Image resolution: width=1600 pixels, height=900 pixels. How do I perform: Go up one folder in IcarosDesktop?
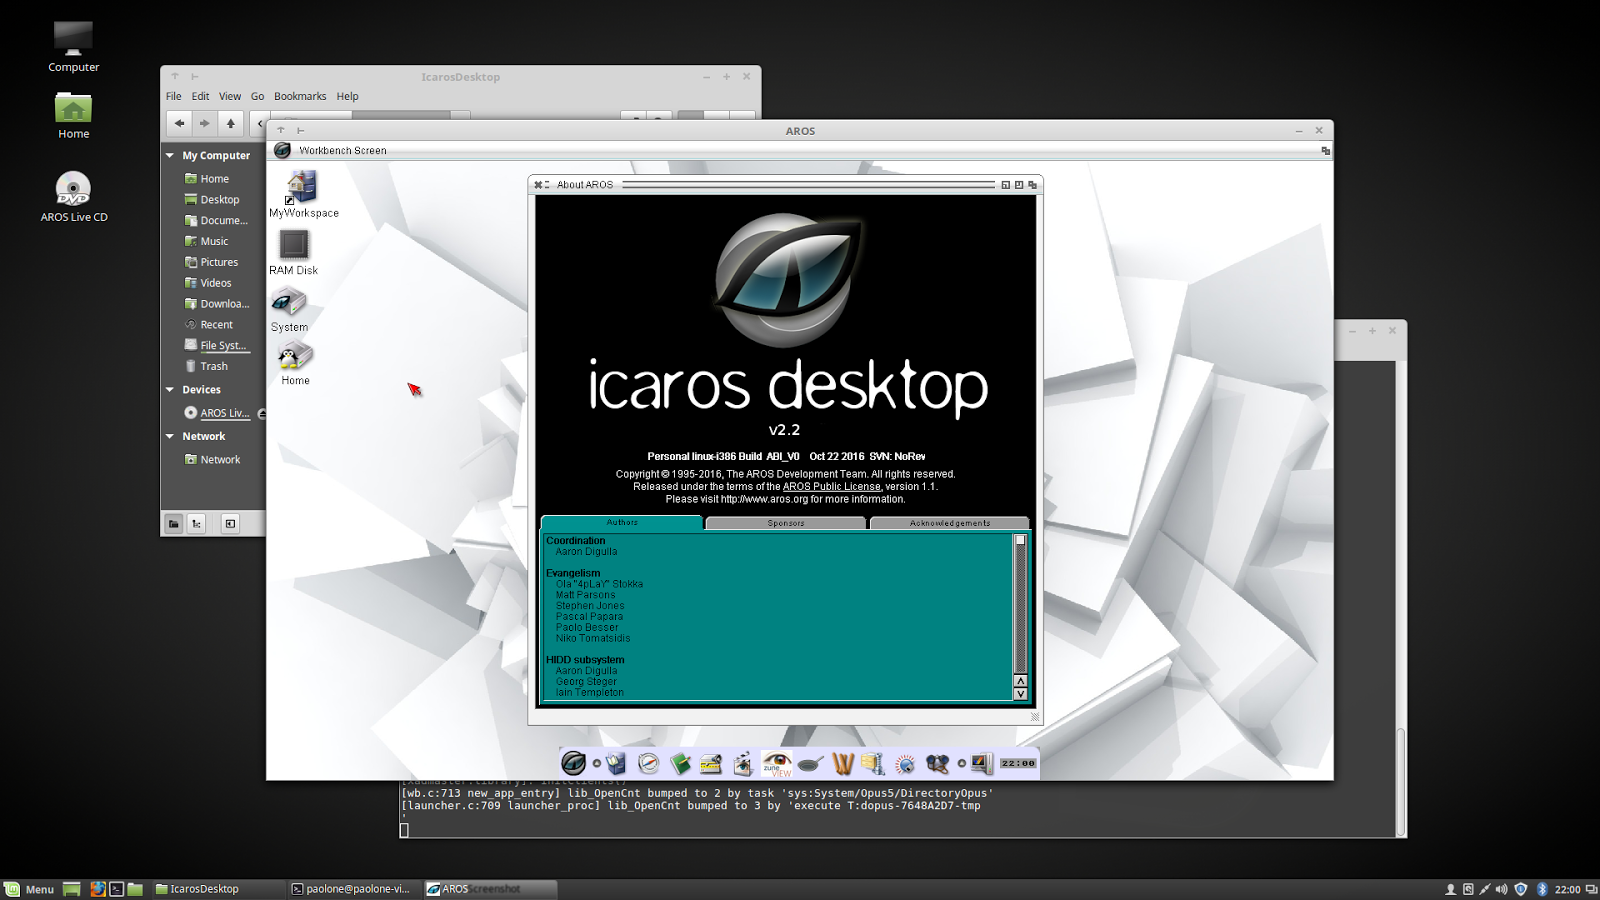[231, 123]
